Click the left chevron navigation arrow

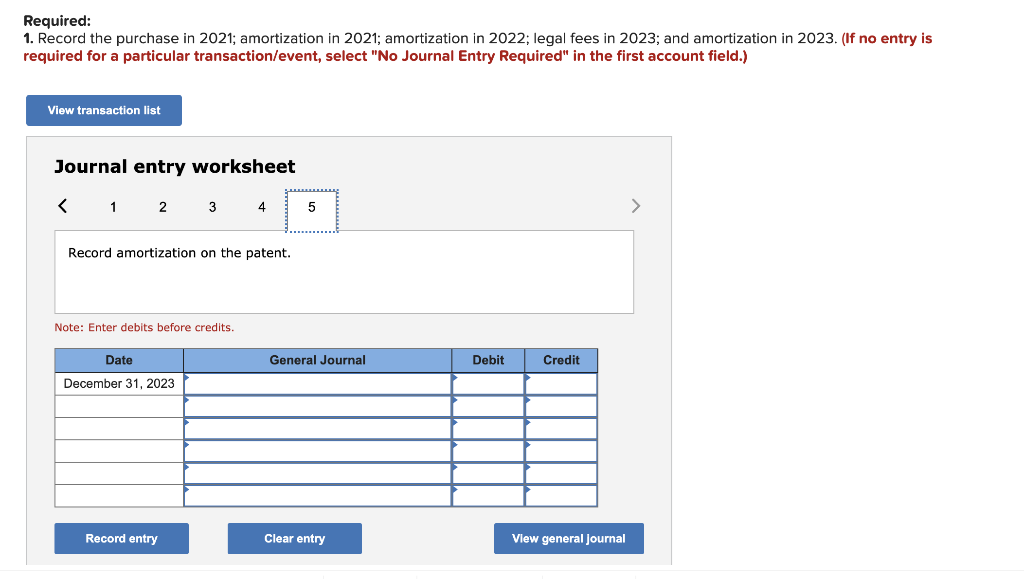62,205
